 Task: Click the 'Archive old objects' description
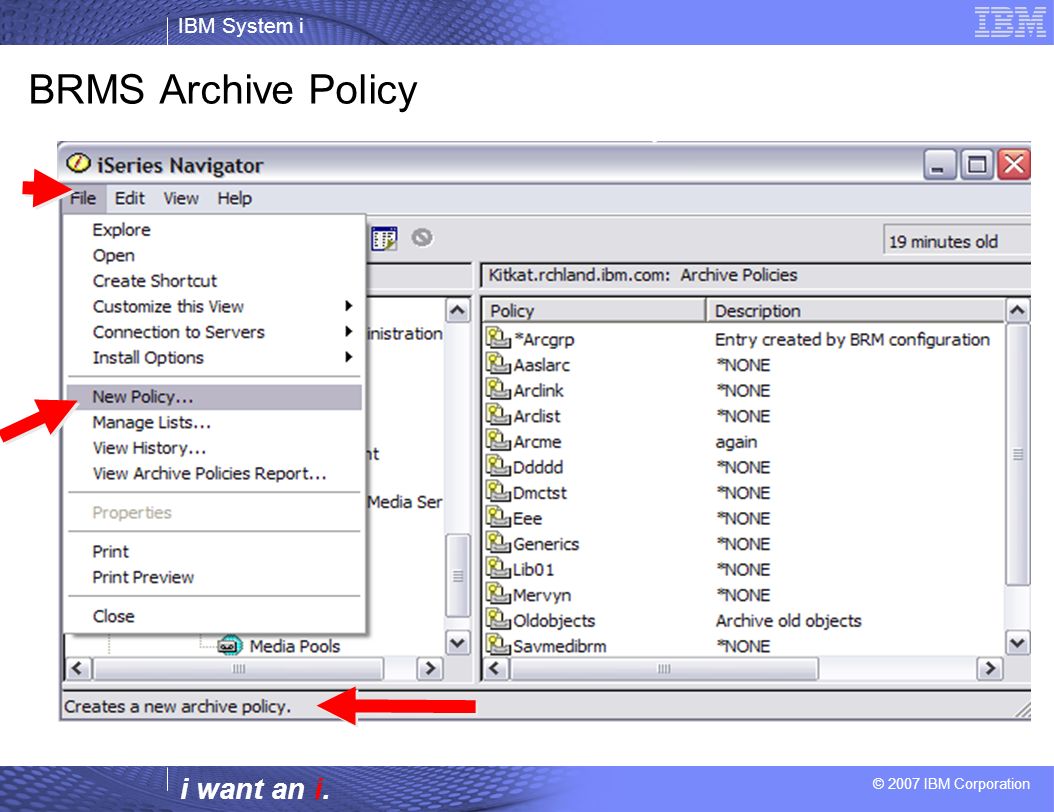pos(788,620)
